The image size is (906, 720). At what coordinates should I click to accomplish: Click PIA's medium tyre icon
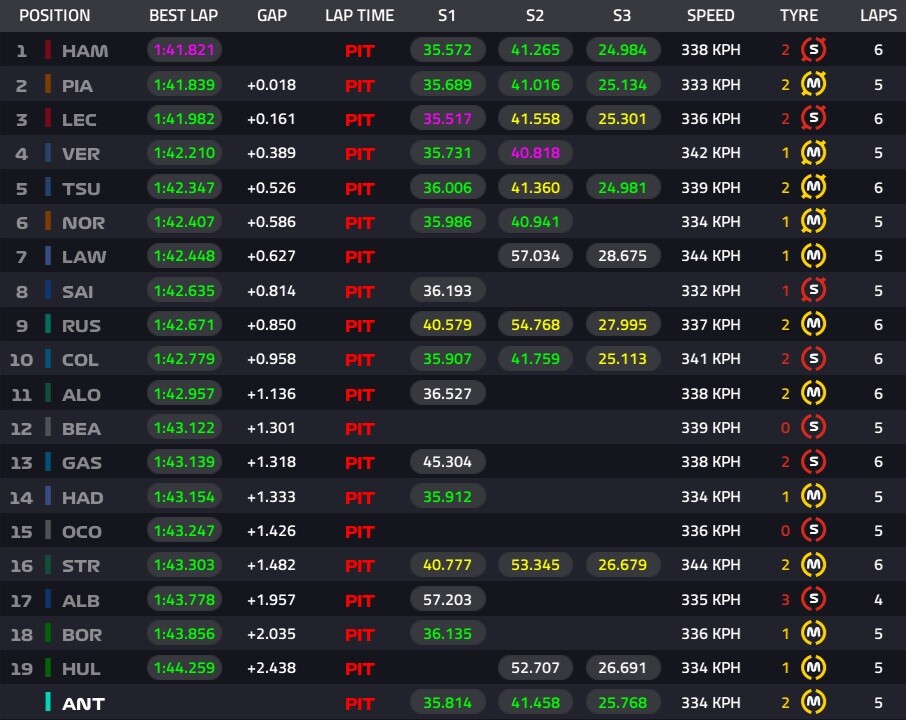[x=813, y=84]
